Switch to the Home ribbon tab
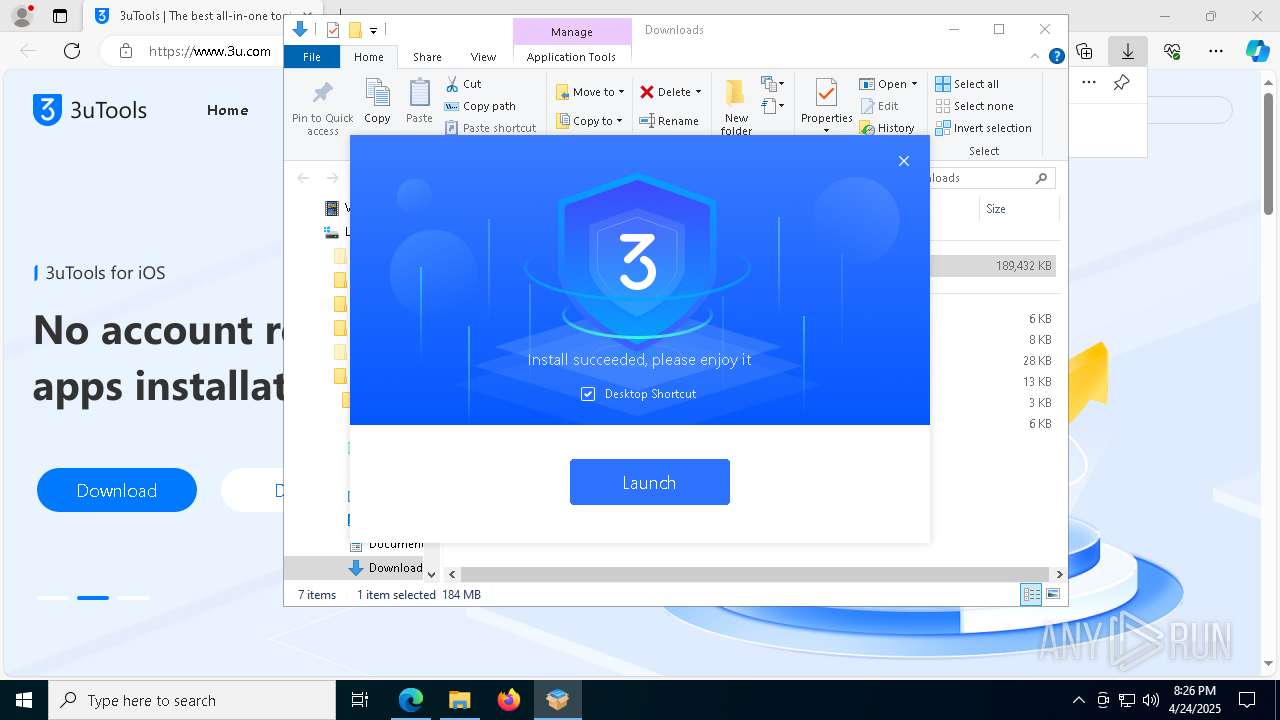The width and height of the screenshot is (1280, 720). pyautogui.click(x=368, y=57)
